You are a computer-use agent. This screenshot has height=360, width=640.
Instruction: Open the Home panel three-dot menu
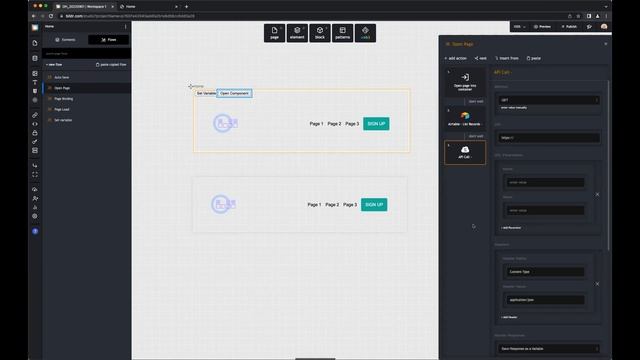point(125,27)
